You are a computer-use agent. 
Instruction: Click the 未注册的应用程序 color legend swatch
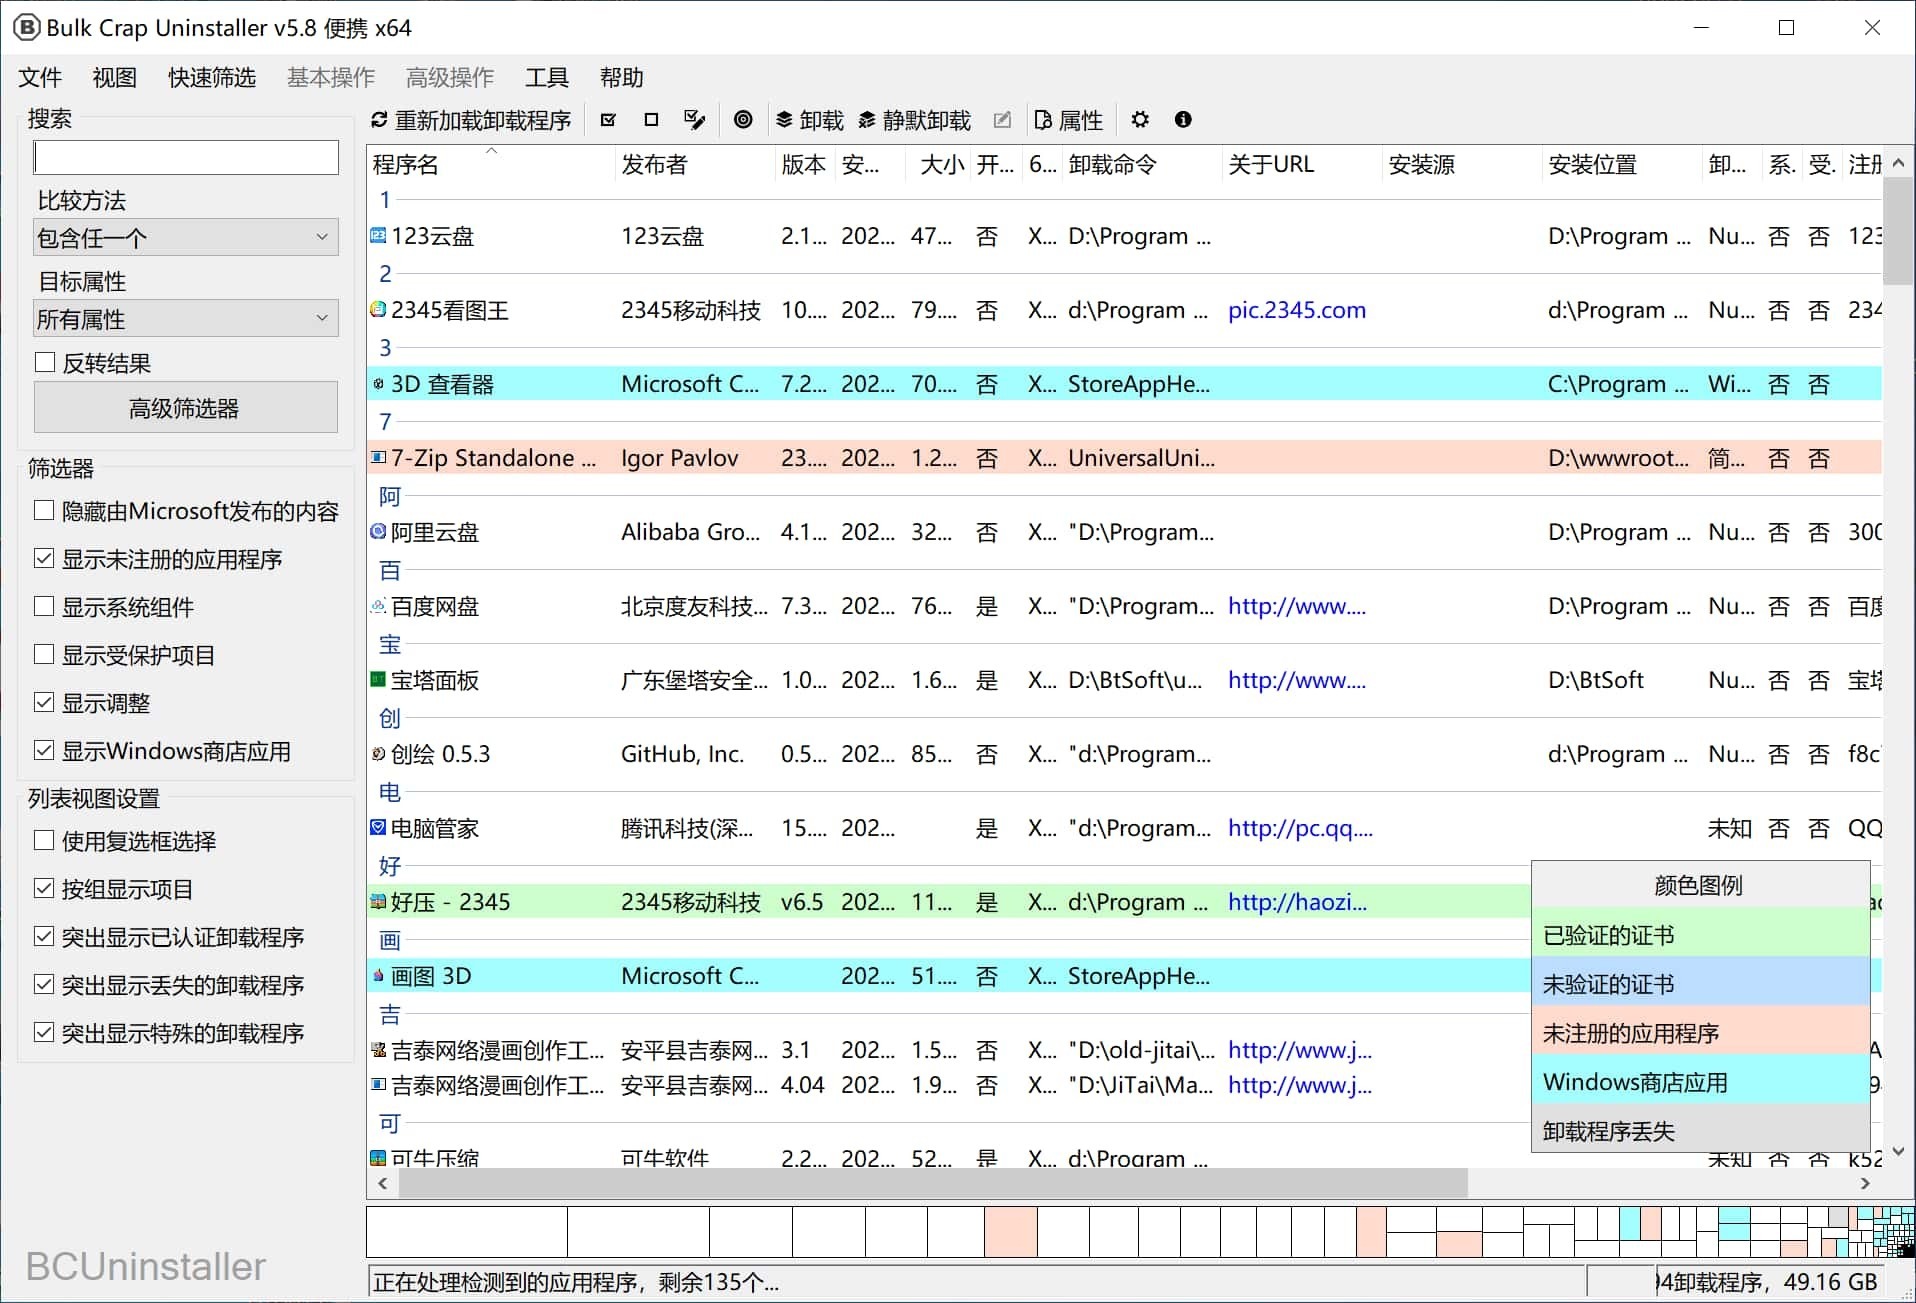[1699, 1033]
